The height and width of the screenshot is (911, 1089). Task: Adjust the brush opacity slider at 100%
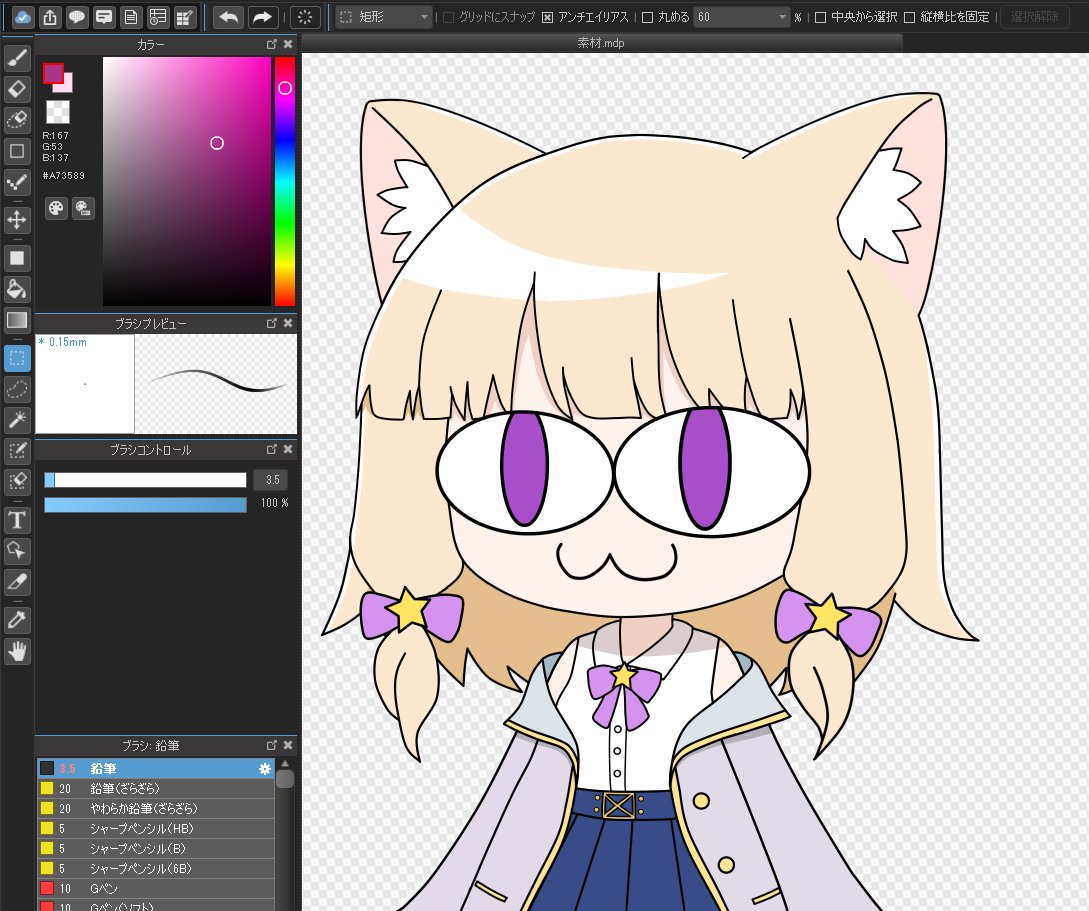[x=145, y=505]
